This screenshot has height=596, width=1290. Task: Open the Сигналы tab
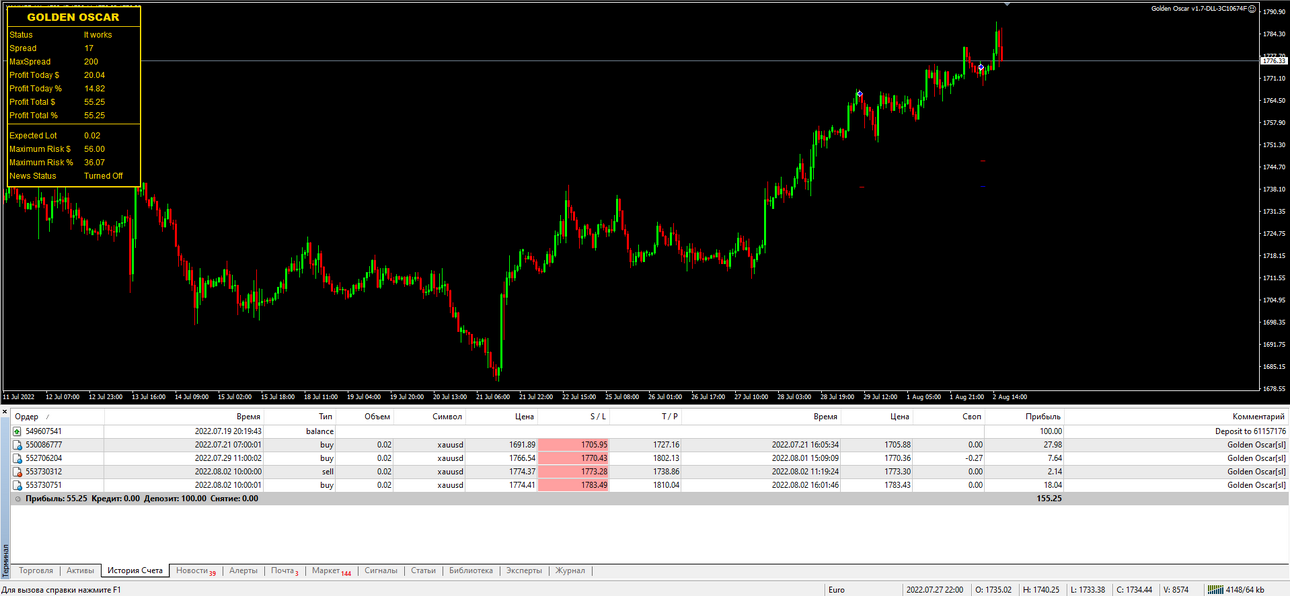(x=381, y=570)
